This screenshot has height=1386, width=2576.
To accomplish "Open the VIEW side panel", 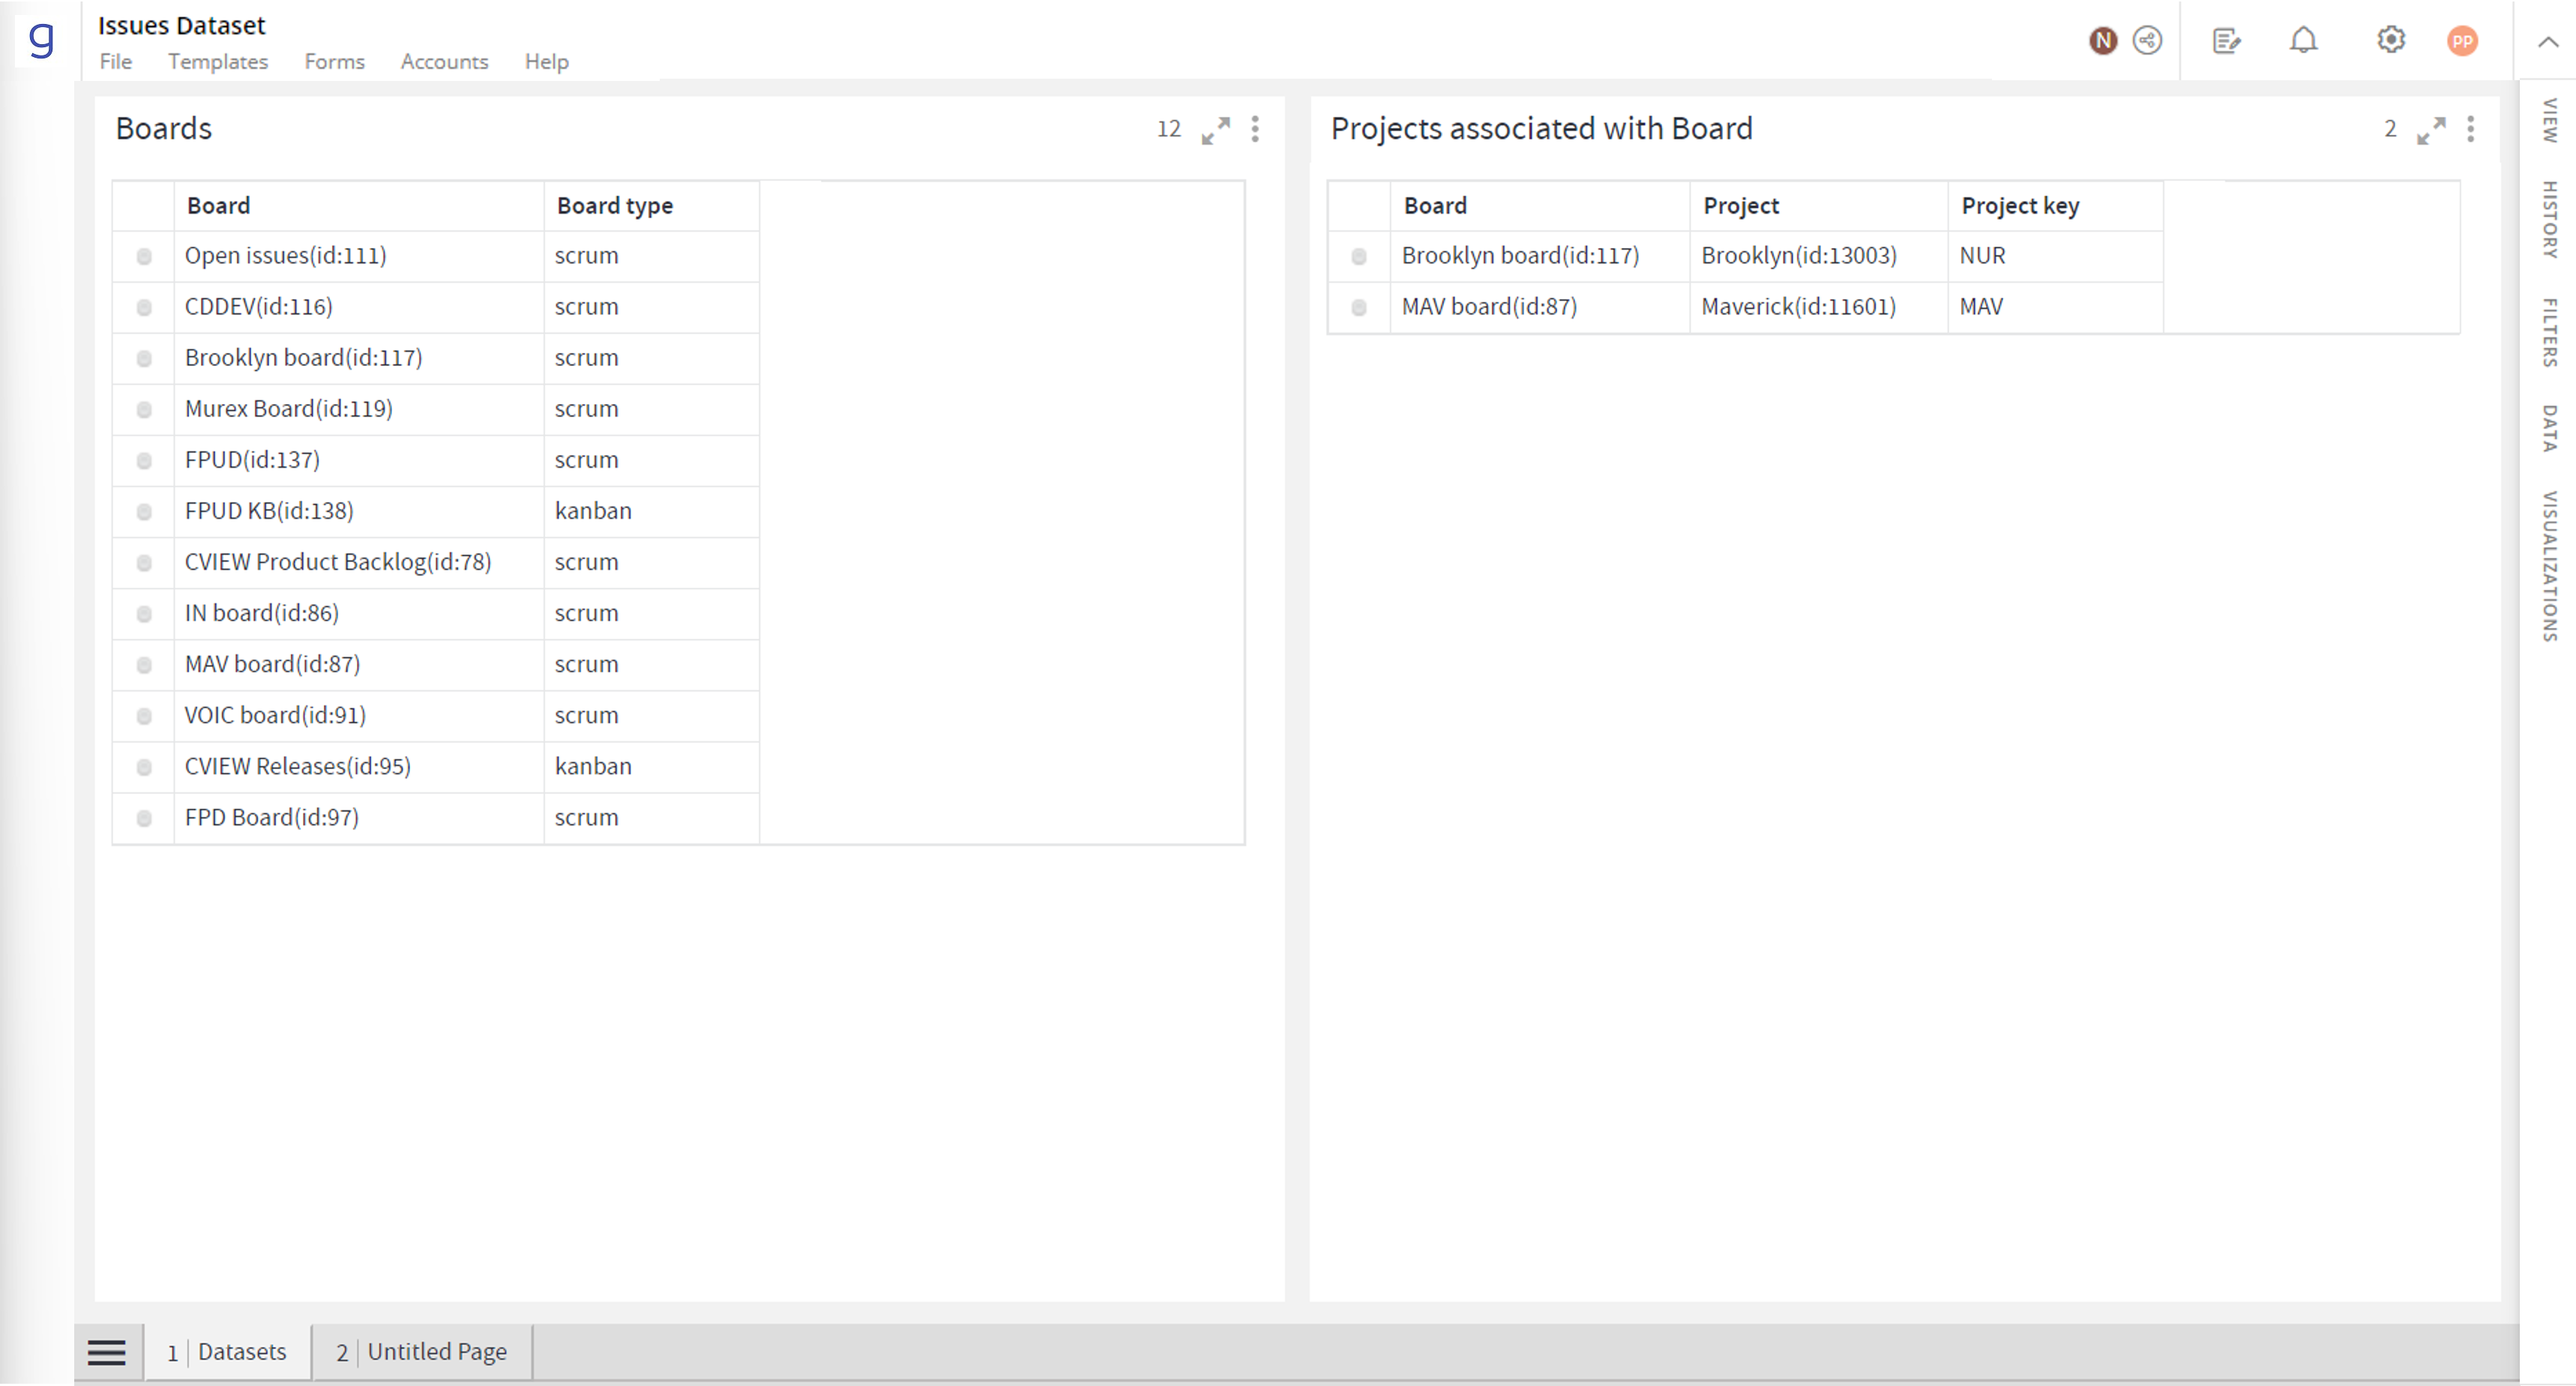I will pos(2550,120).
